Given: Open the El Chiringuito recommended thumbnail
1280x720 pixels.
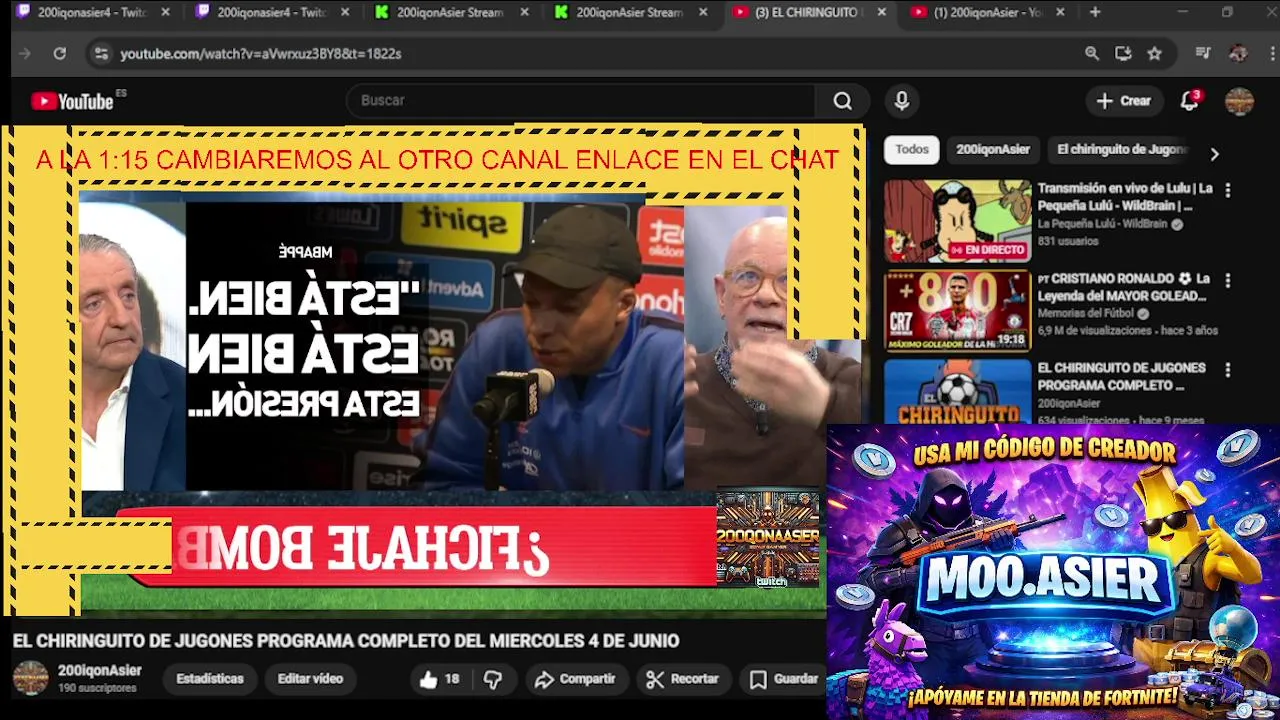Looking at the screenshot, I should click(957, 390).
